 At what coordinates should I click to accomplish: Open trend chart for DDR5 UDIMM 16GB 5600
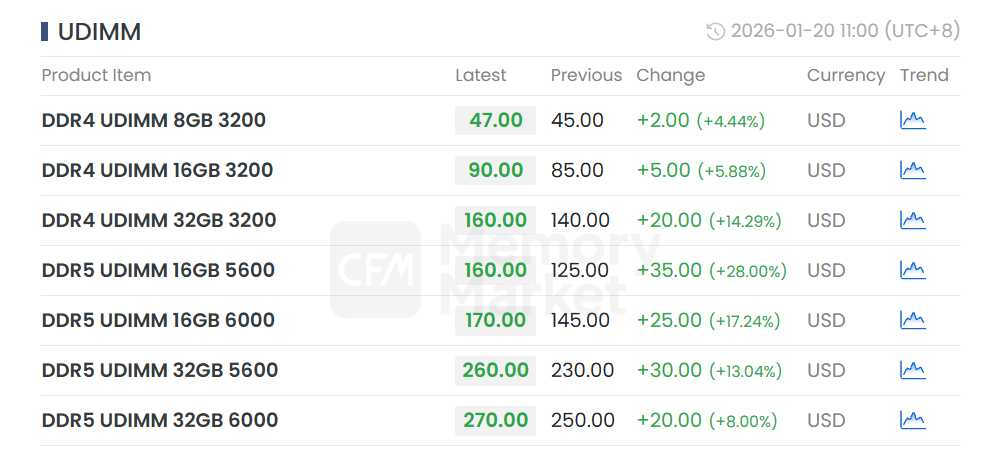pyautogui.click(x=912, y=270)
